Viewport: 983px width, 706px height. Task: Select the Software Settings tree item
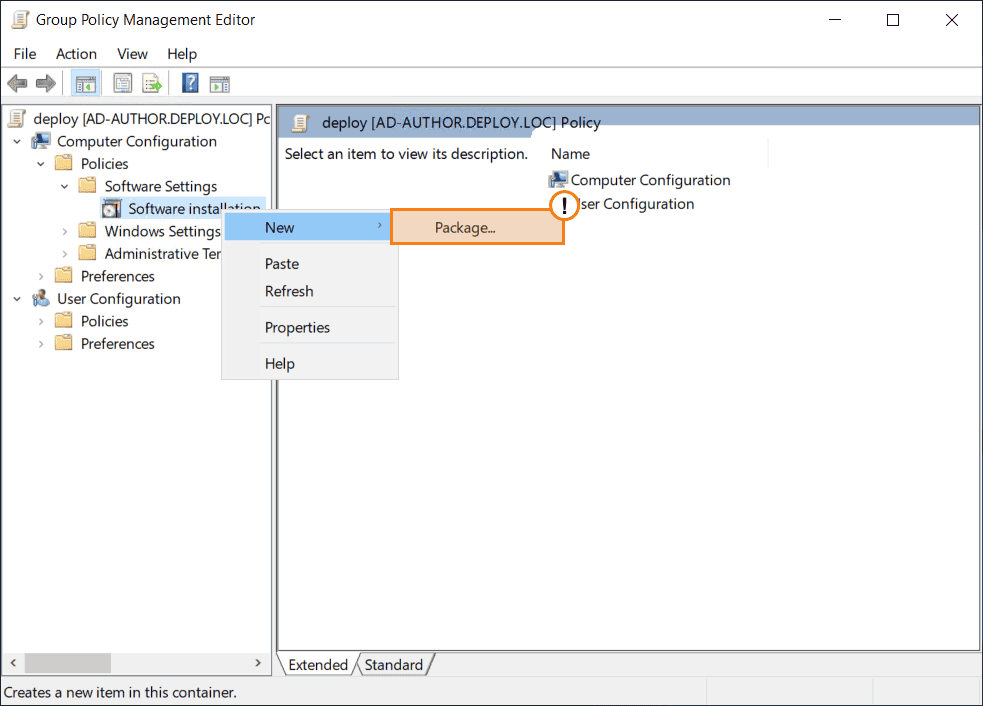[160, 186]
